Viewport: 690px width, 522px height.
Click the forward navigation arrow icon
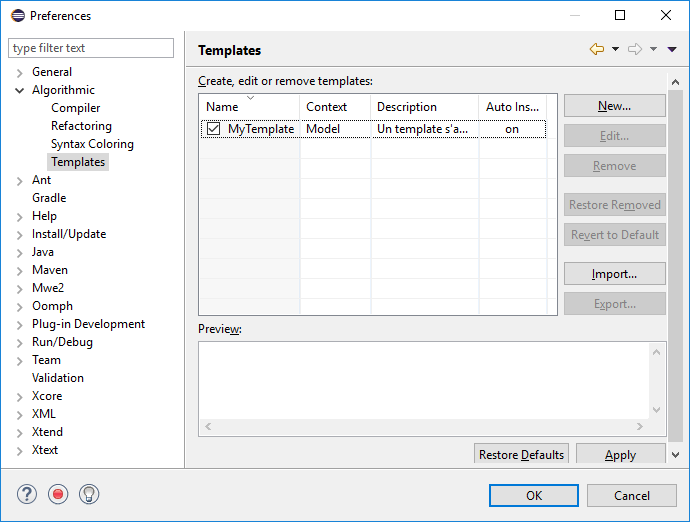click(x=635, y=49)
